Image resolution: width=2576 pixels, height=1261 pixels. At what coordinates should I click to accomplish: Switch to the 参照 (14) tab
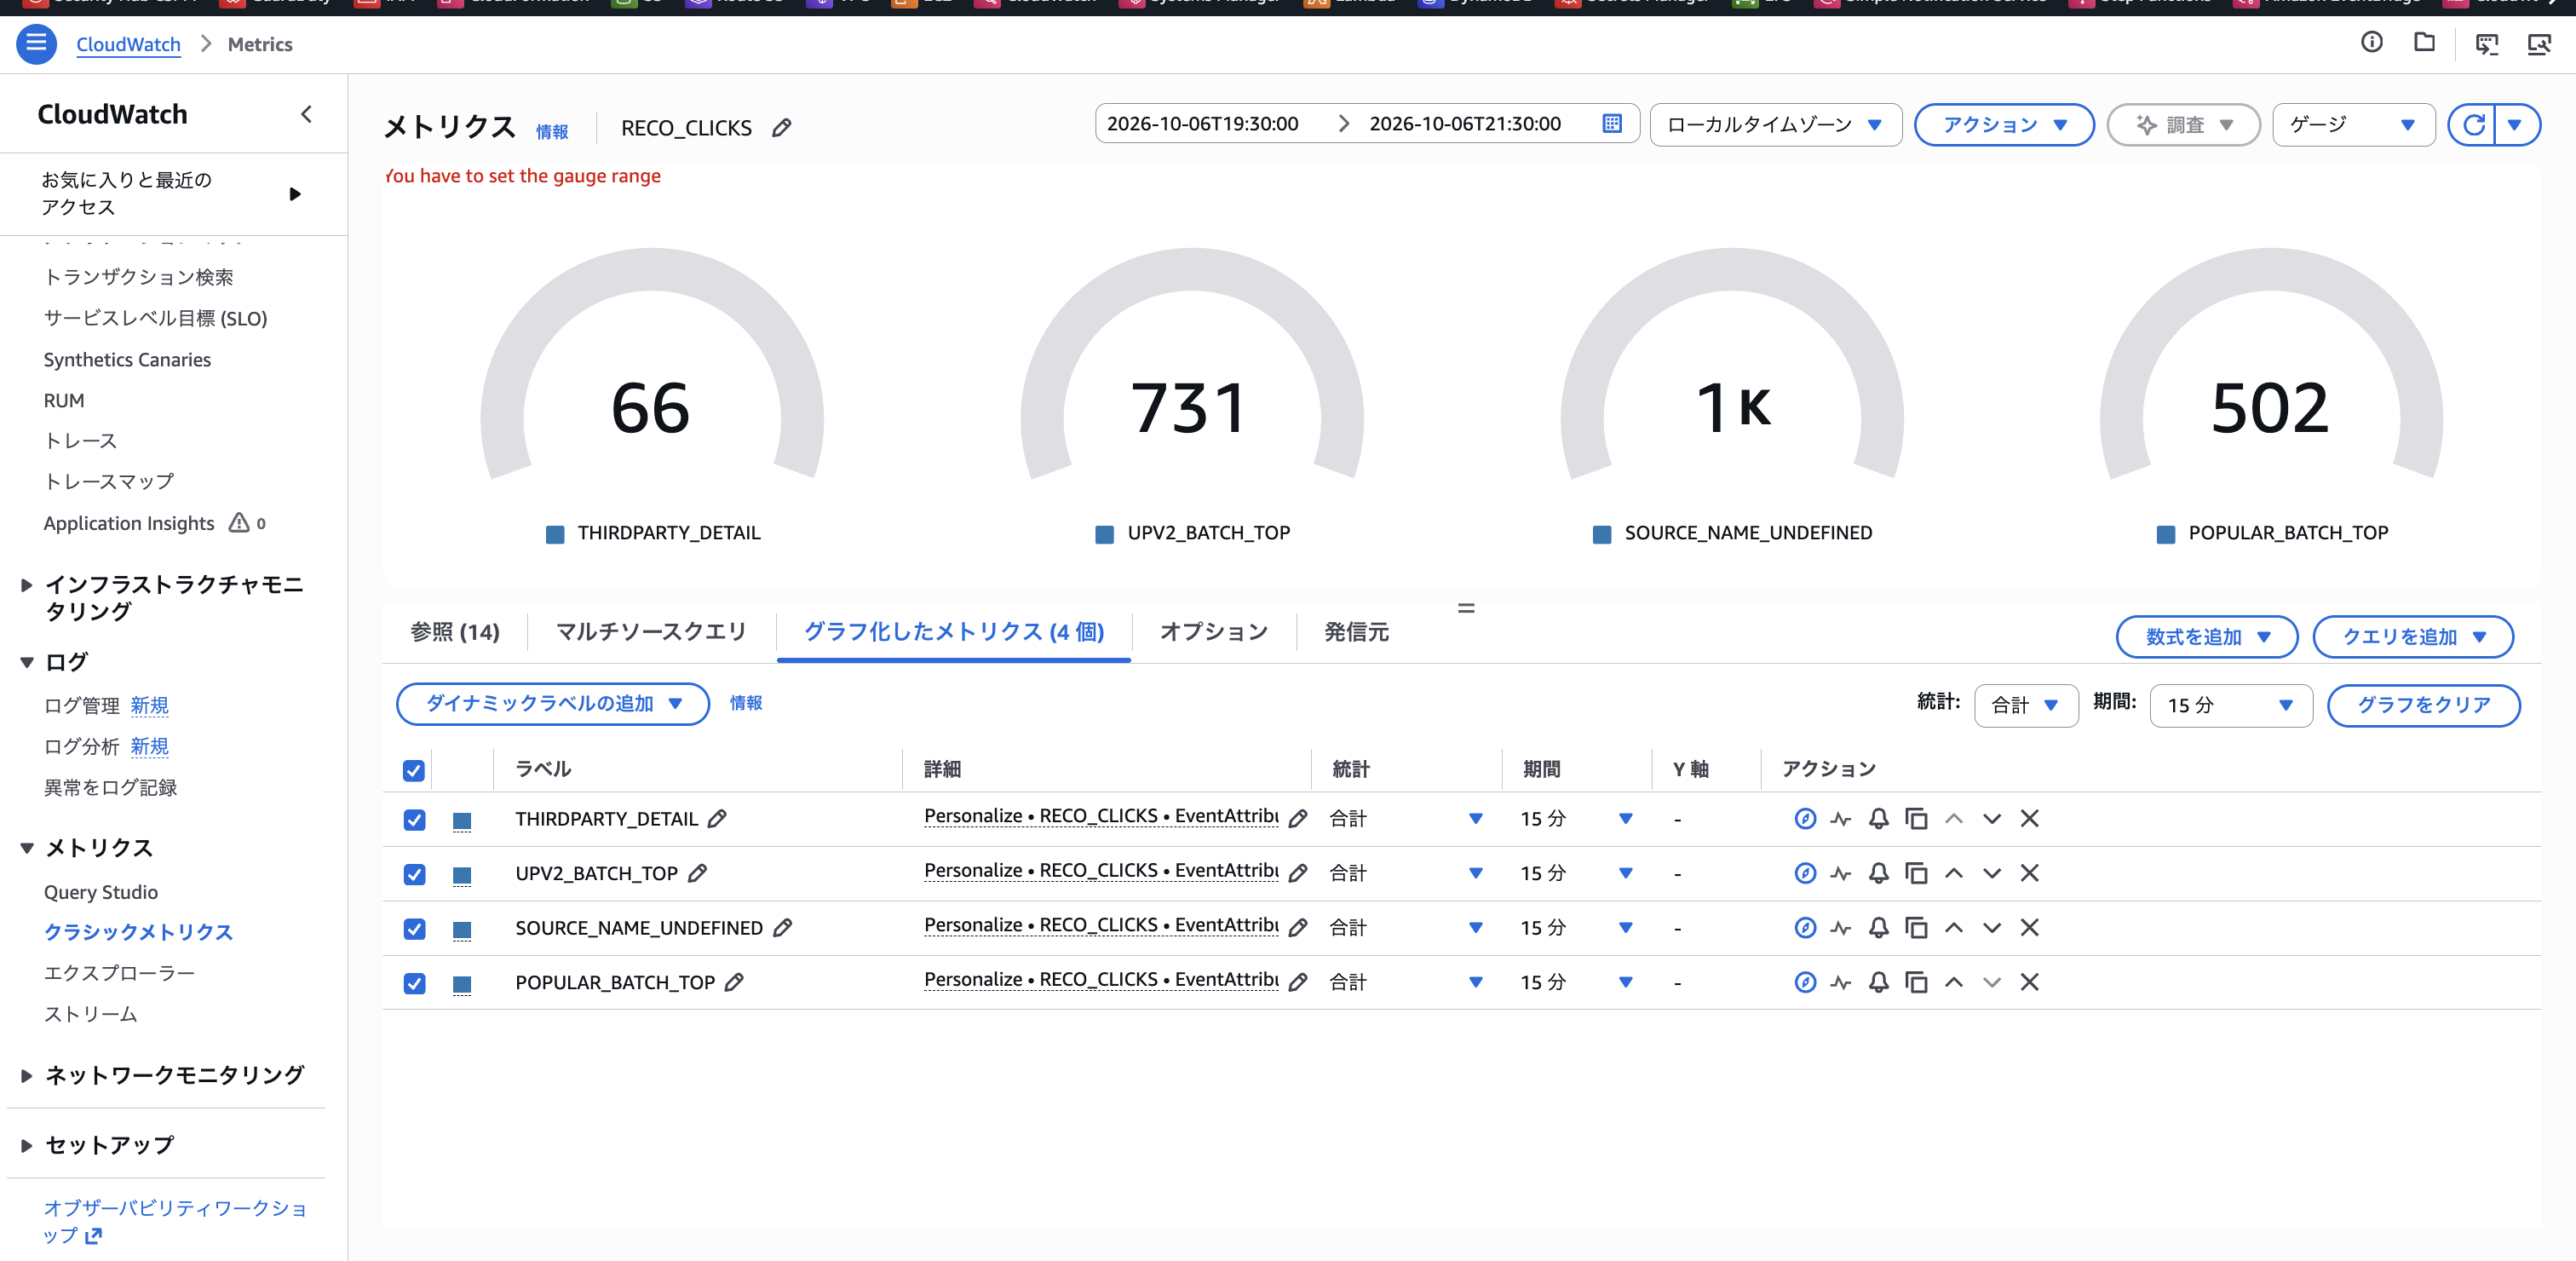click(x=455, y=632)
